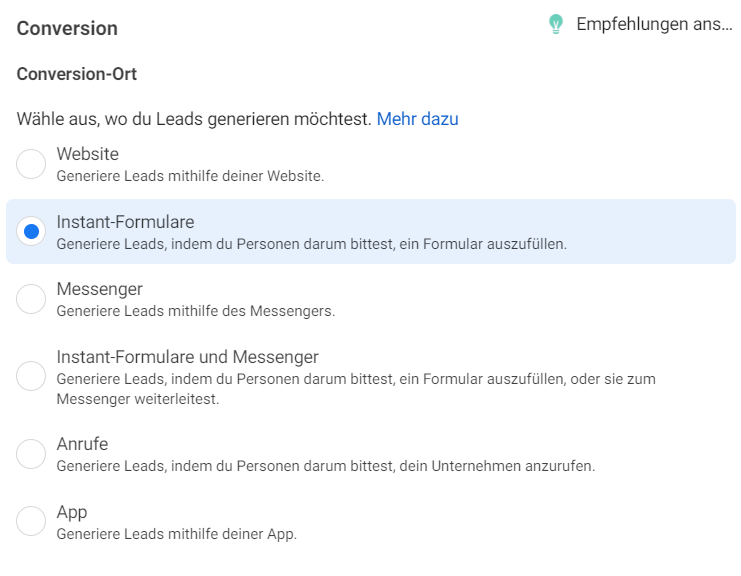Click description 'Generiere Leads mithilfe deiner Website'
This screenshot has height=576, width=741.
pyautogui.click(x=190, y=176)
